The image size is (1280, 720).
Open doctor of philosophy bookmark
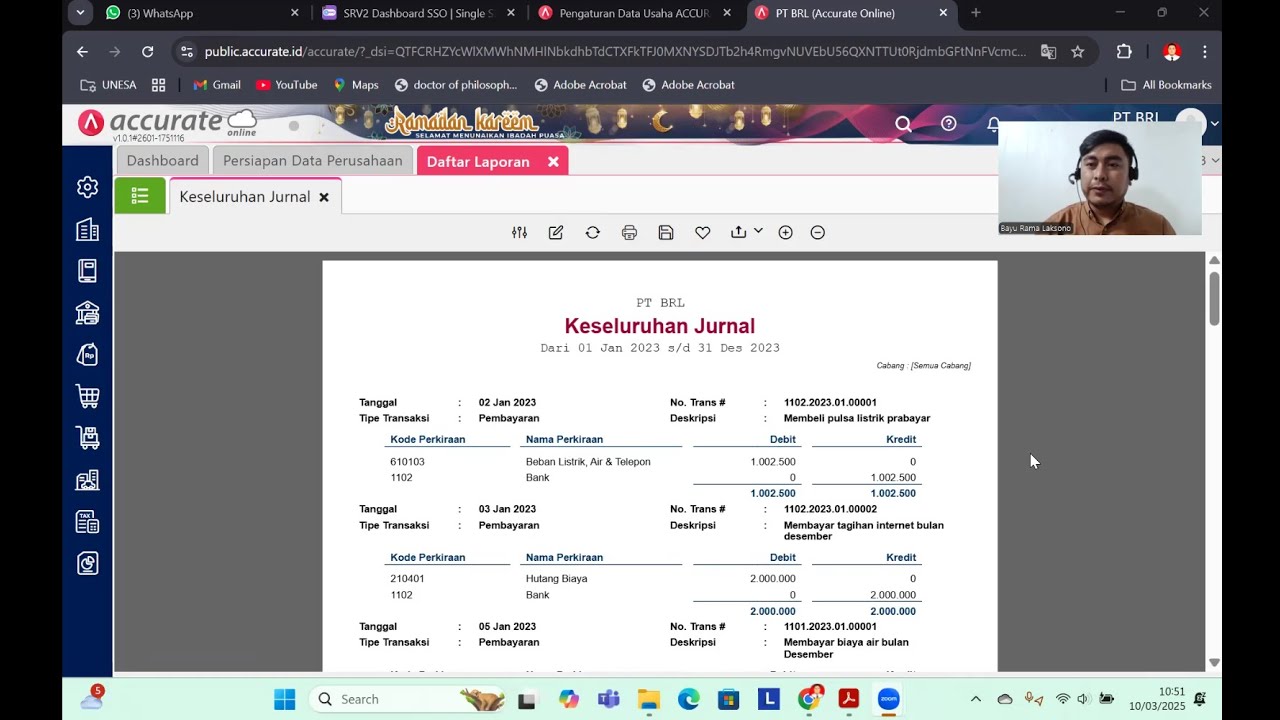click(456, 85)
